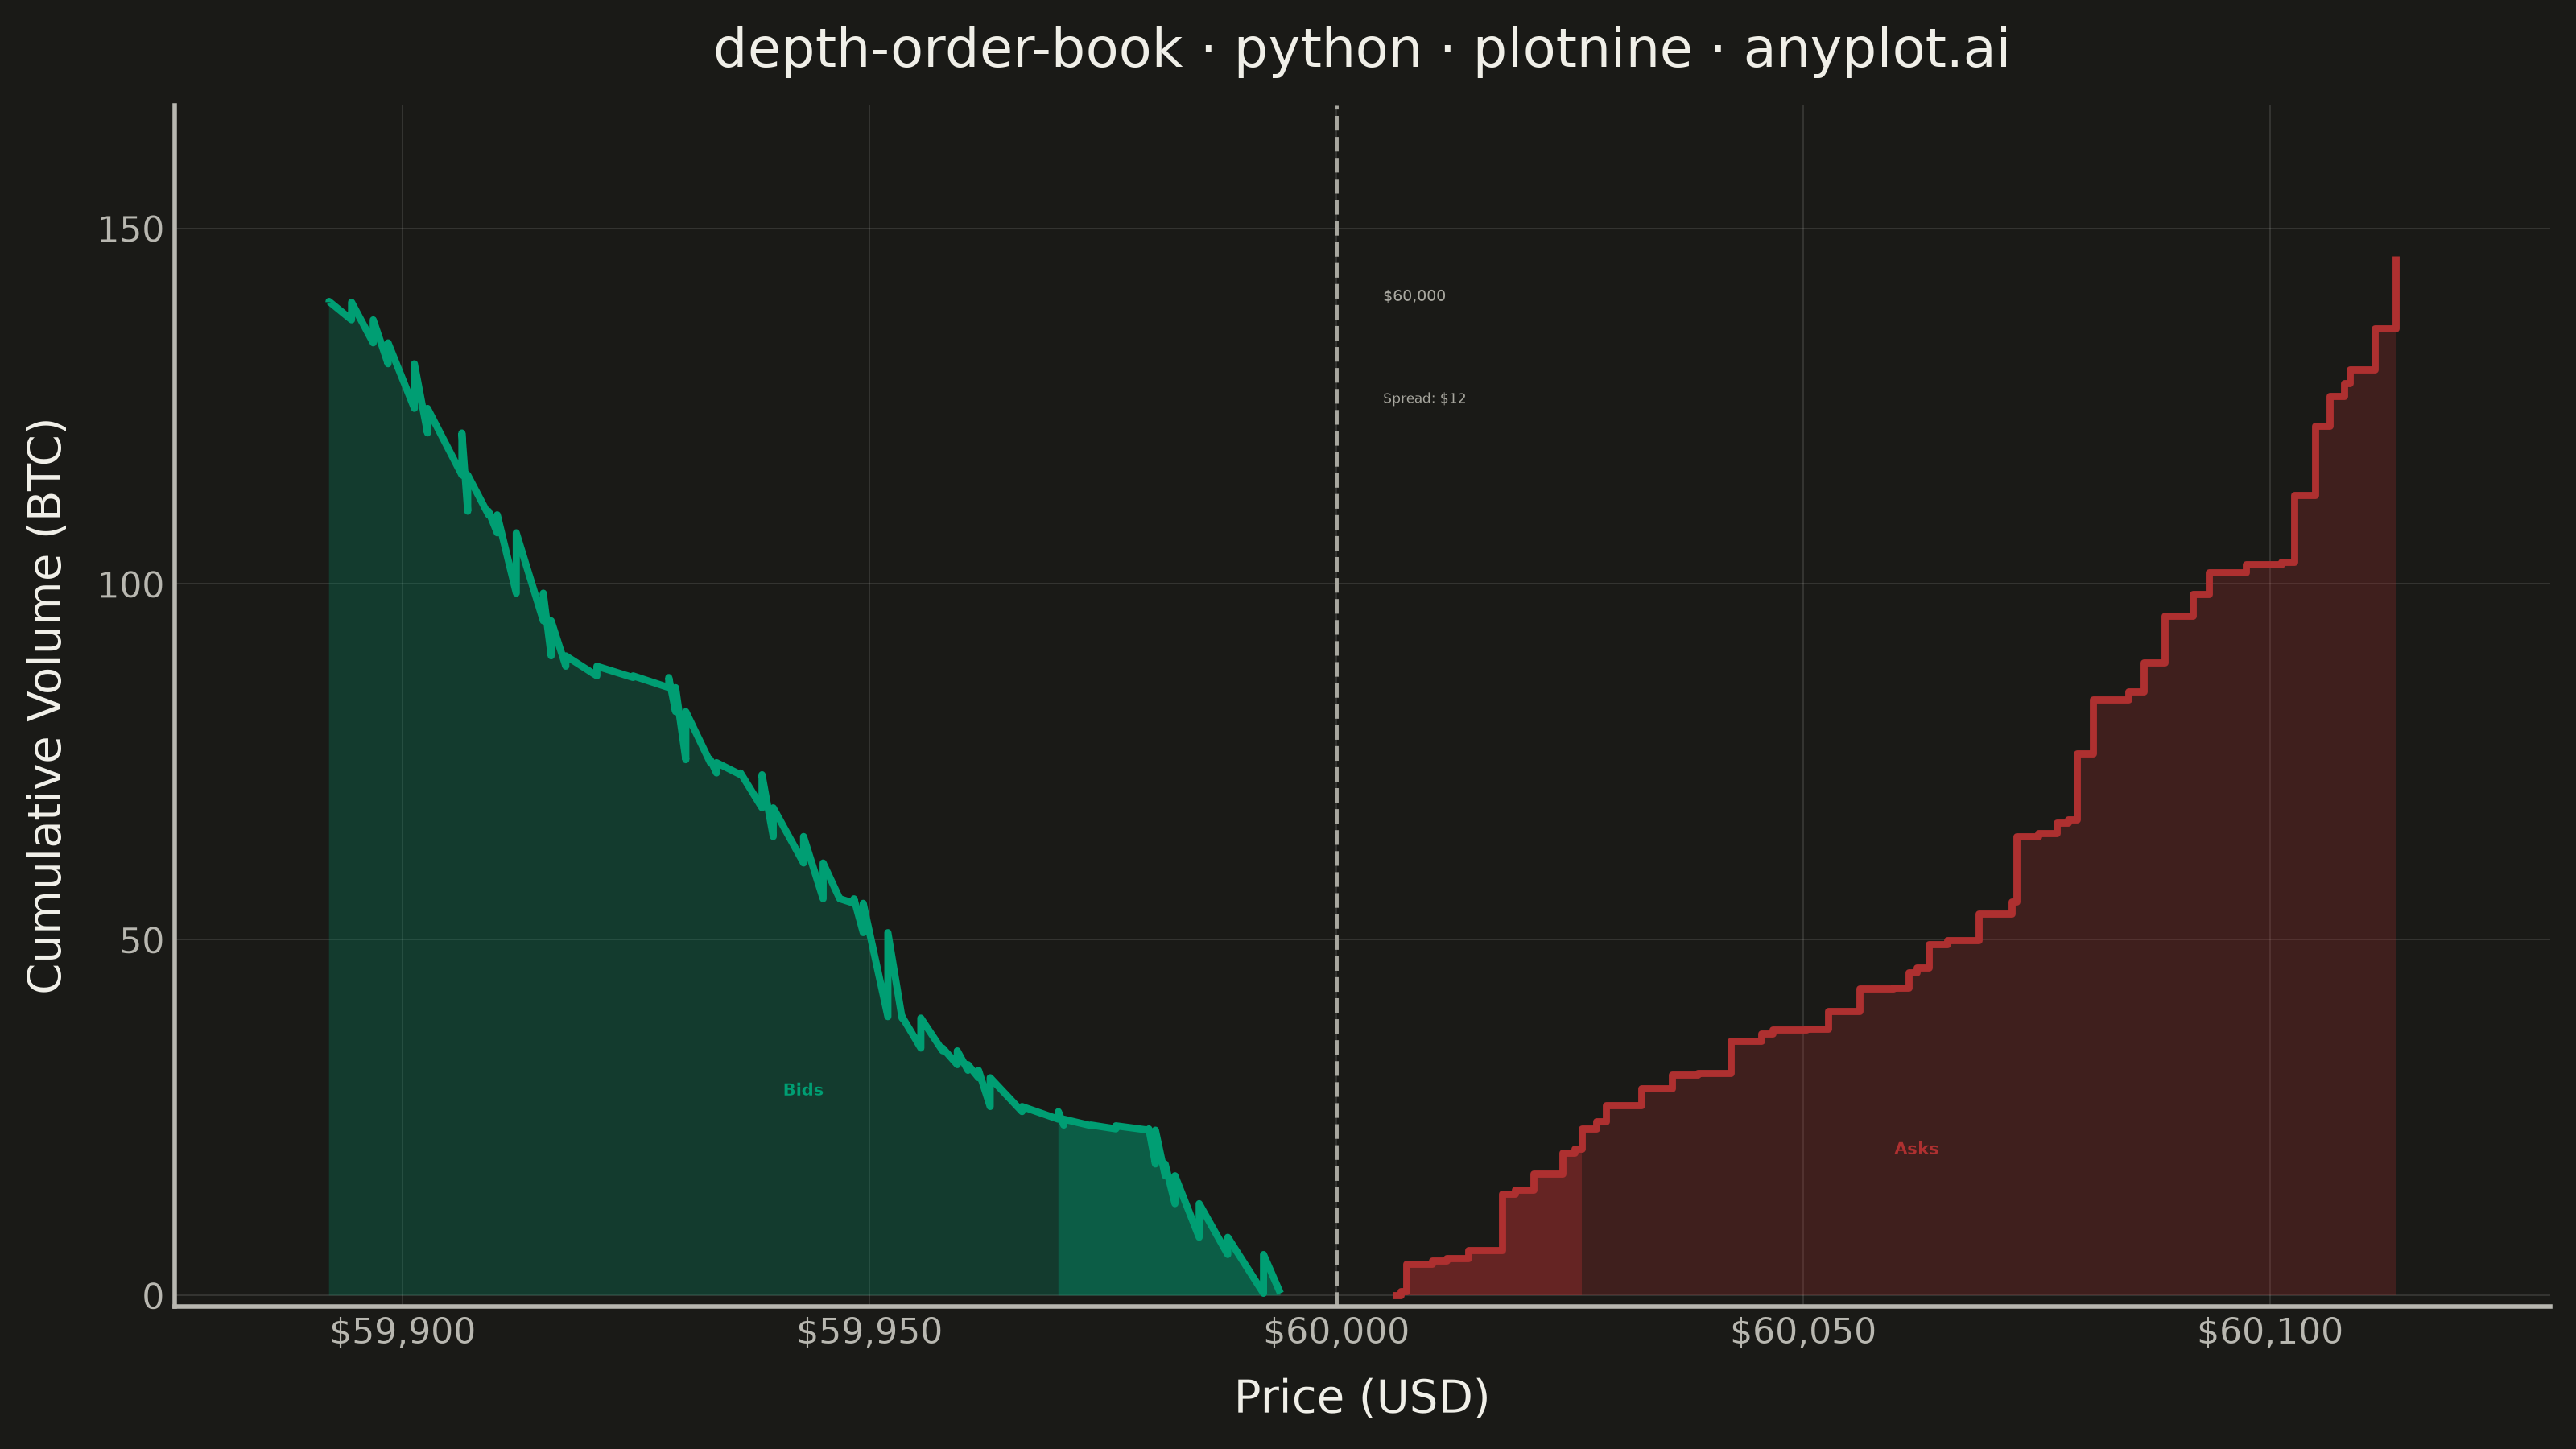Click the Price (USD) axis title

[1362, 1397]
